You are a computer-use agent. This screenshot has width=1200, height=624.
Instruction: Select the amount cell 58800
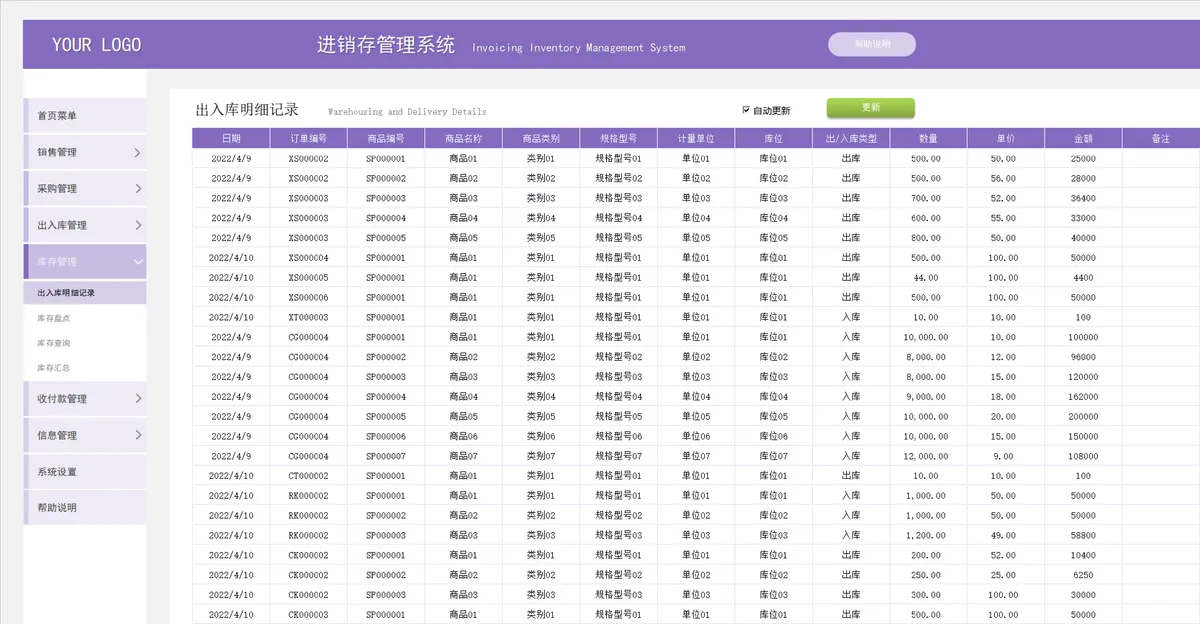1083,536
